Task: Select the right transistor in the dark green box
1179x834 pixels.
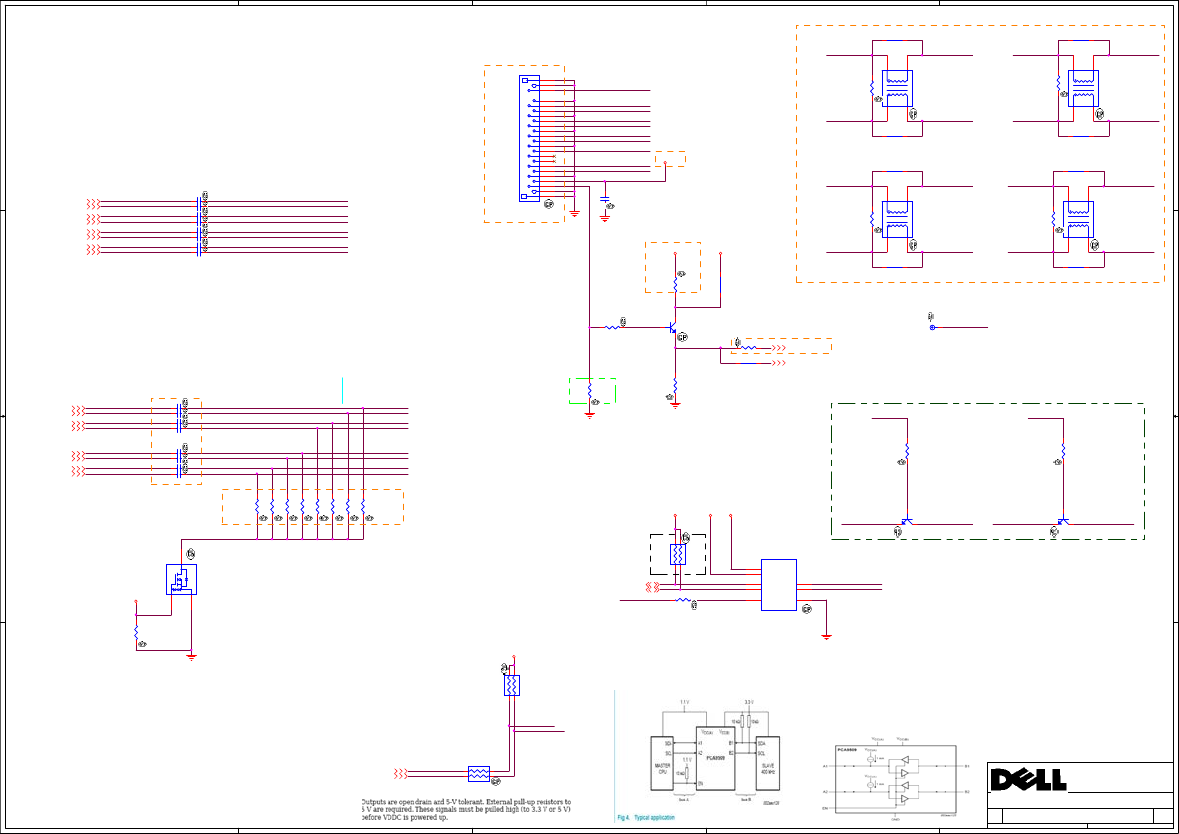Action: [x=1062, y=520]
